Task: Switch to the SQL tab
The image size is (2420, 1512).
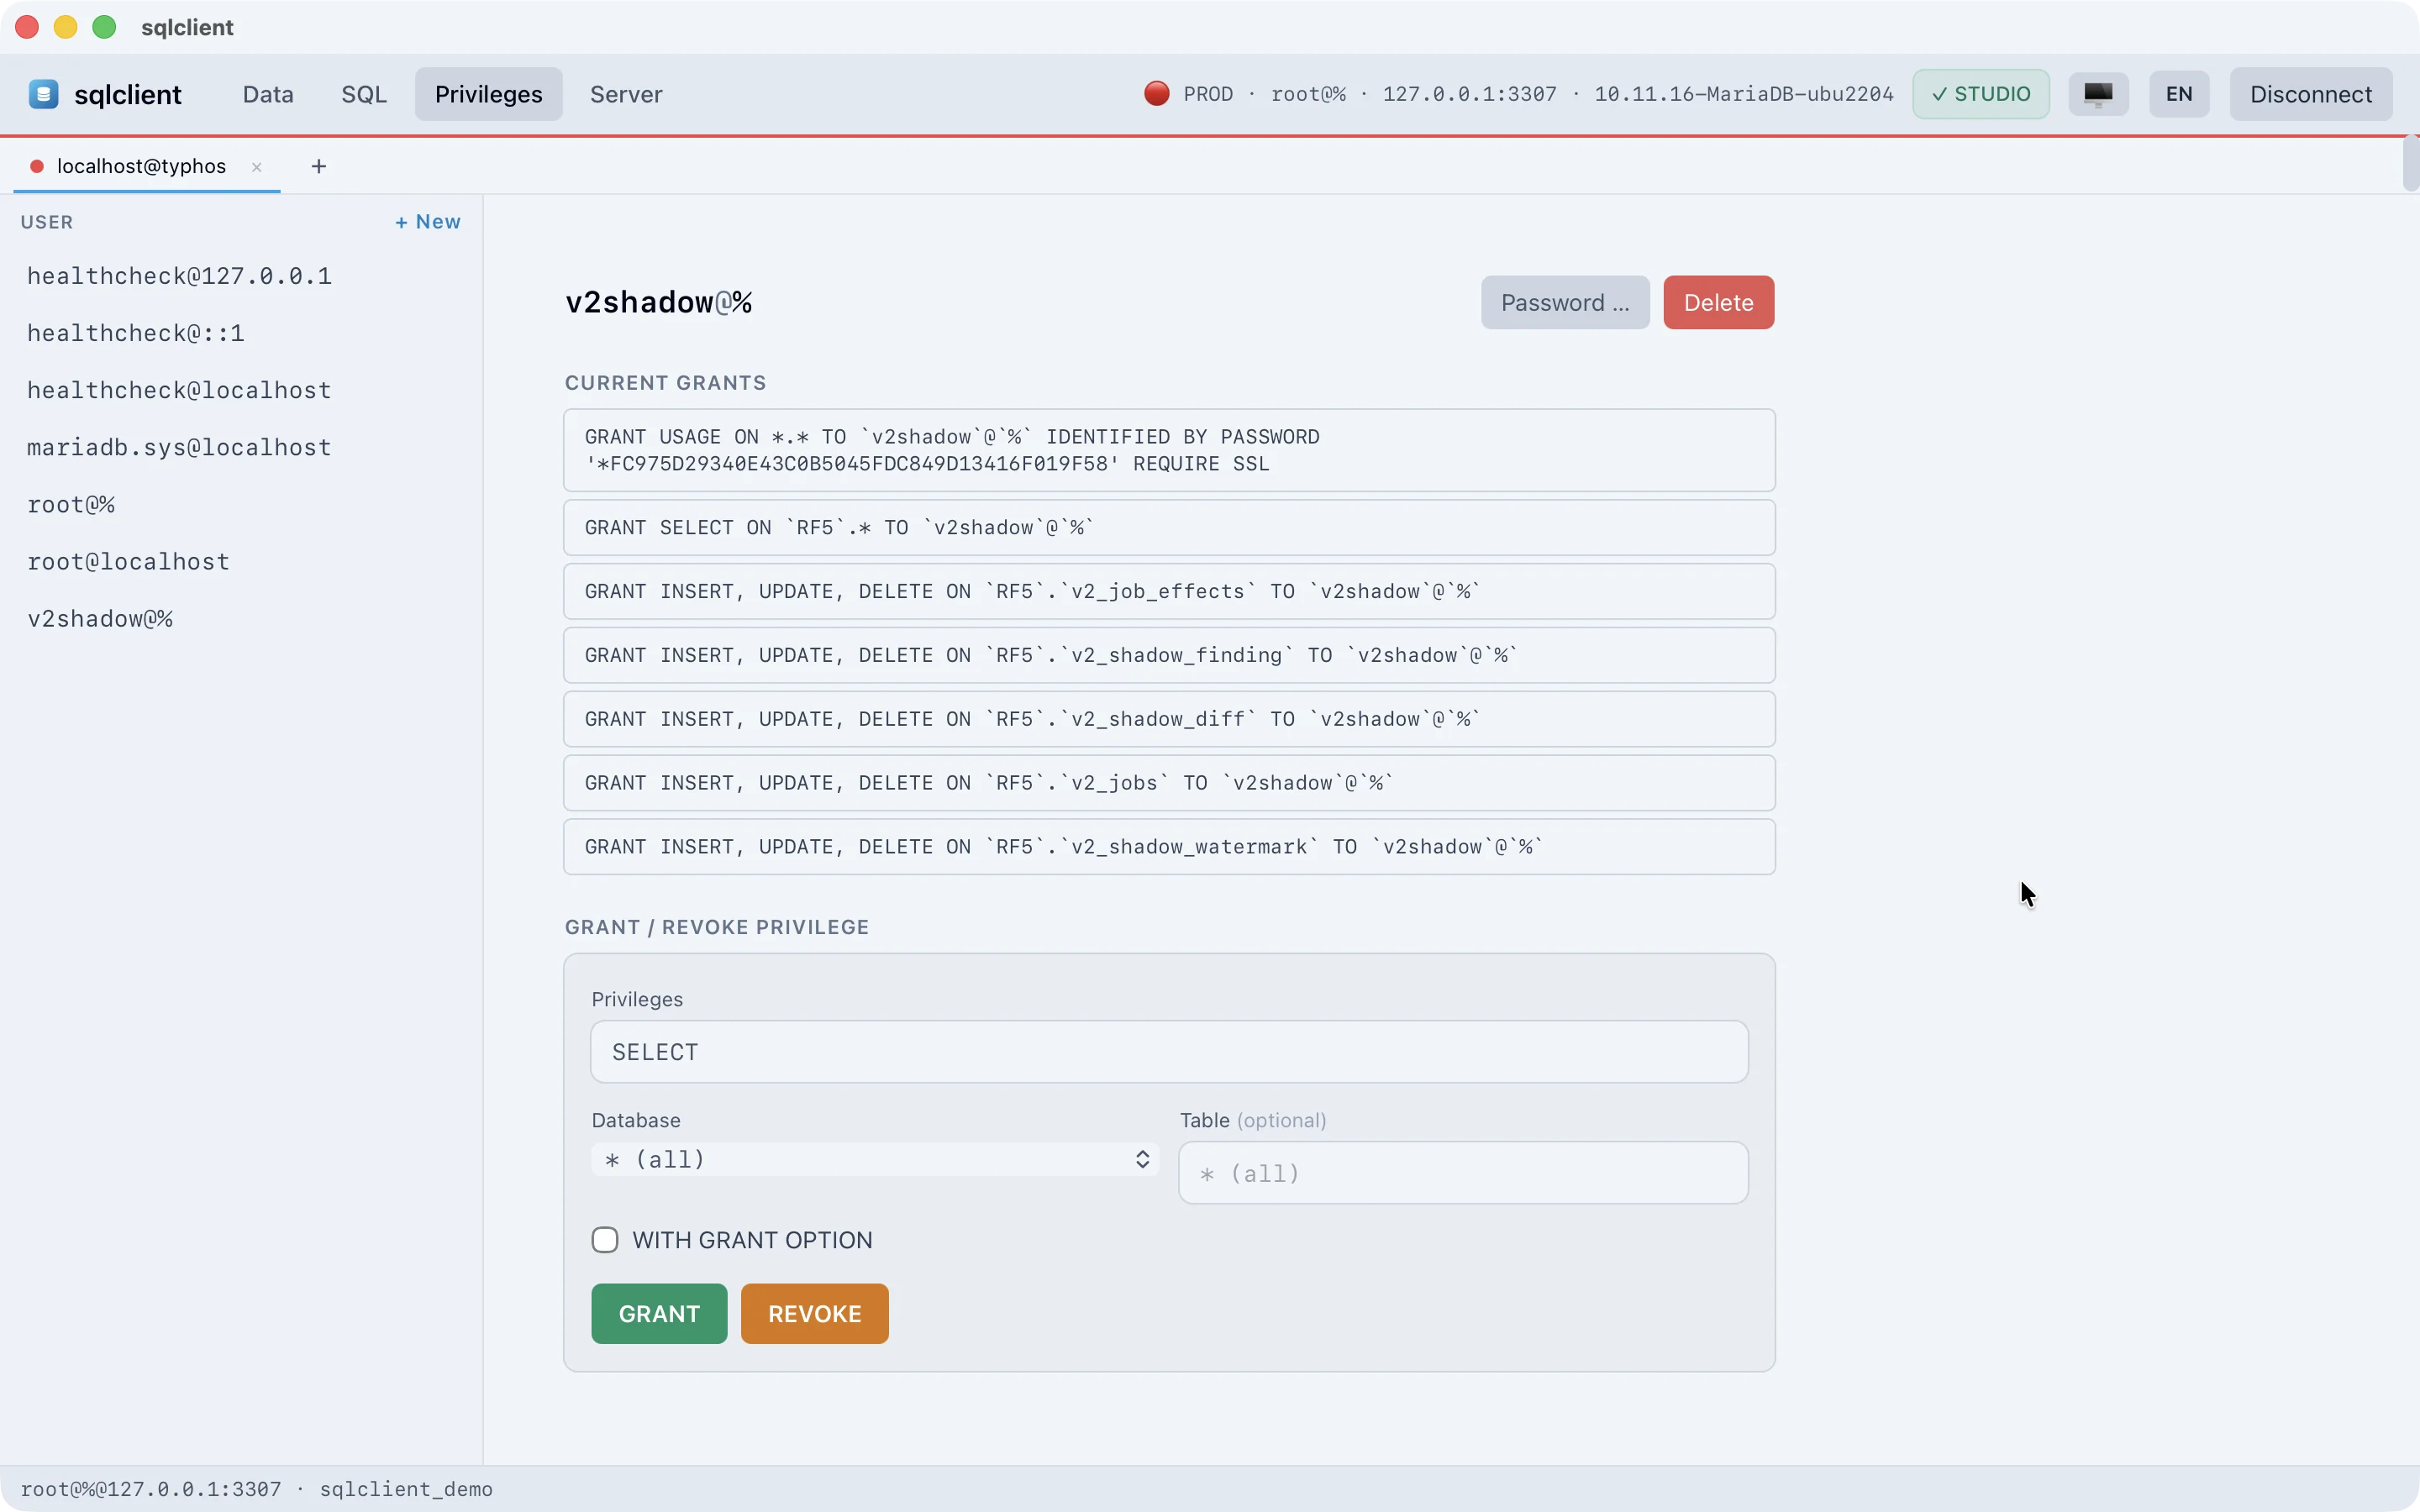Action: pos(364,94)
